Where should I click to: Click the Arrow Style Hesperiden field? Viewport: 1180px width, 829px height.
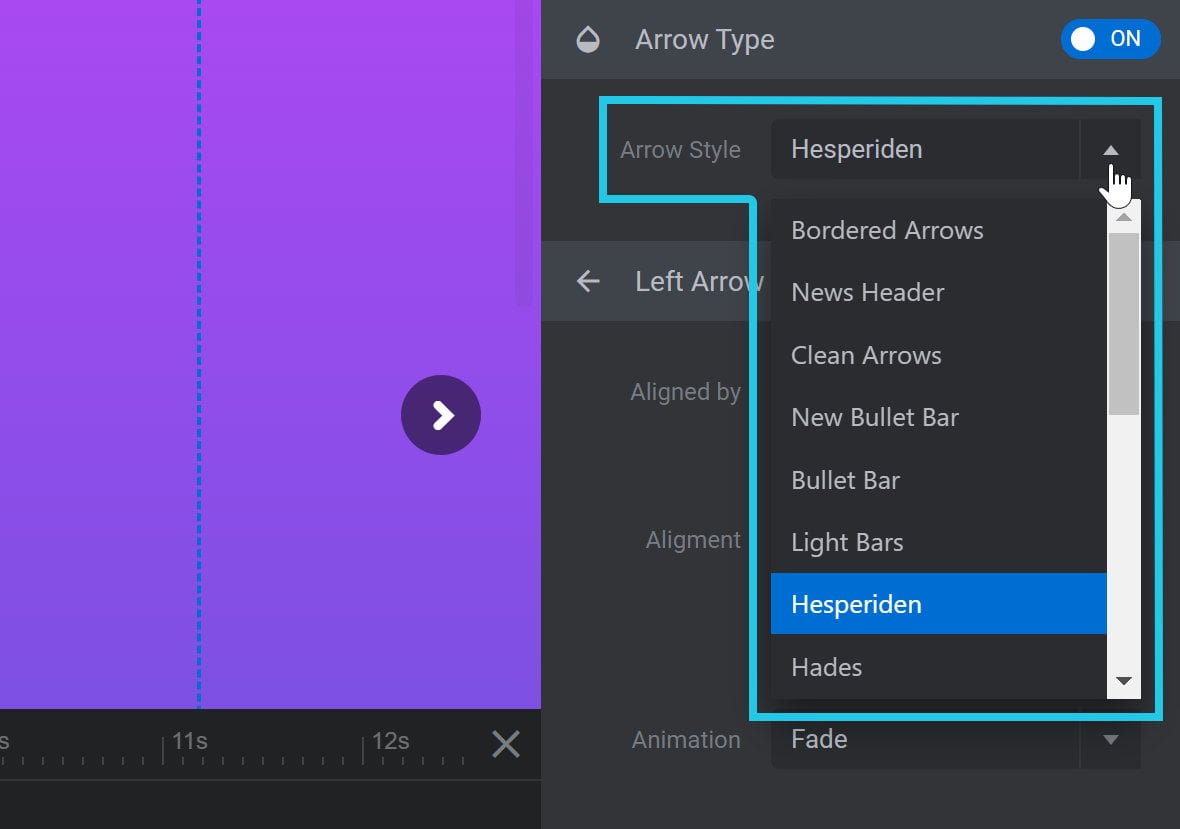pos(925,150)
